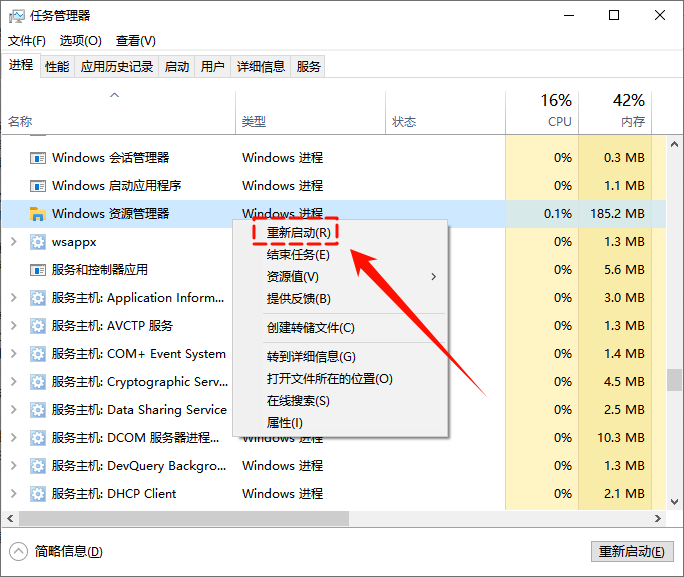Click the horizontal scrollbar left arrow
The height and width of the screenshot is (577, 684).
[x=10, y=519]
